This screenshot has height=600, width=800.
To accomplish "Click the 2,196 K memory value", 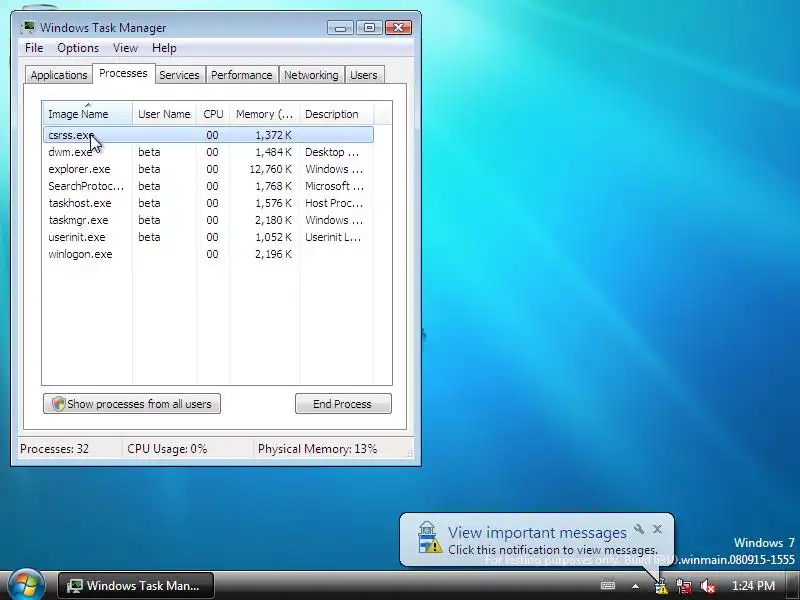I will pyautogui.click(x=273, y=254).
